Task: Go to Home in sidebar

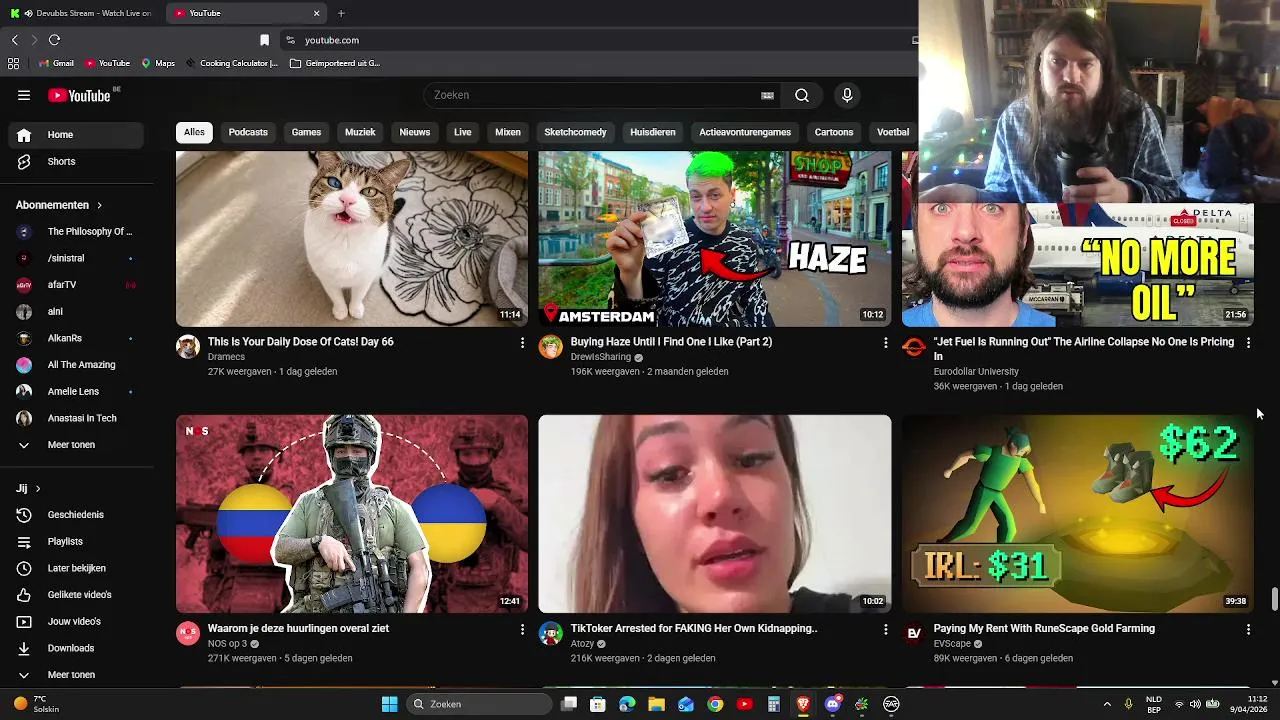Action: tap(76, 135)
